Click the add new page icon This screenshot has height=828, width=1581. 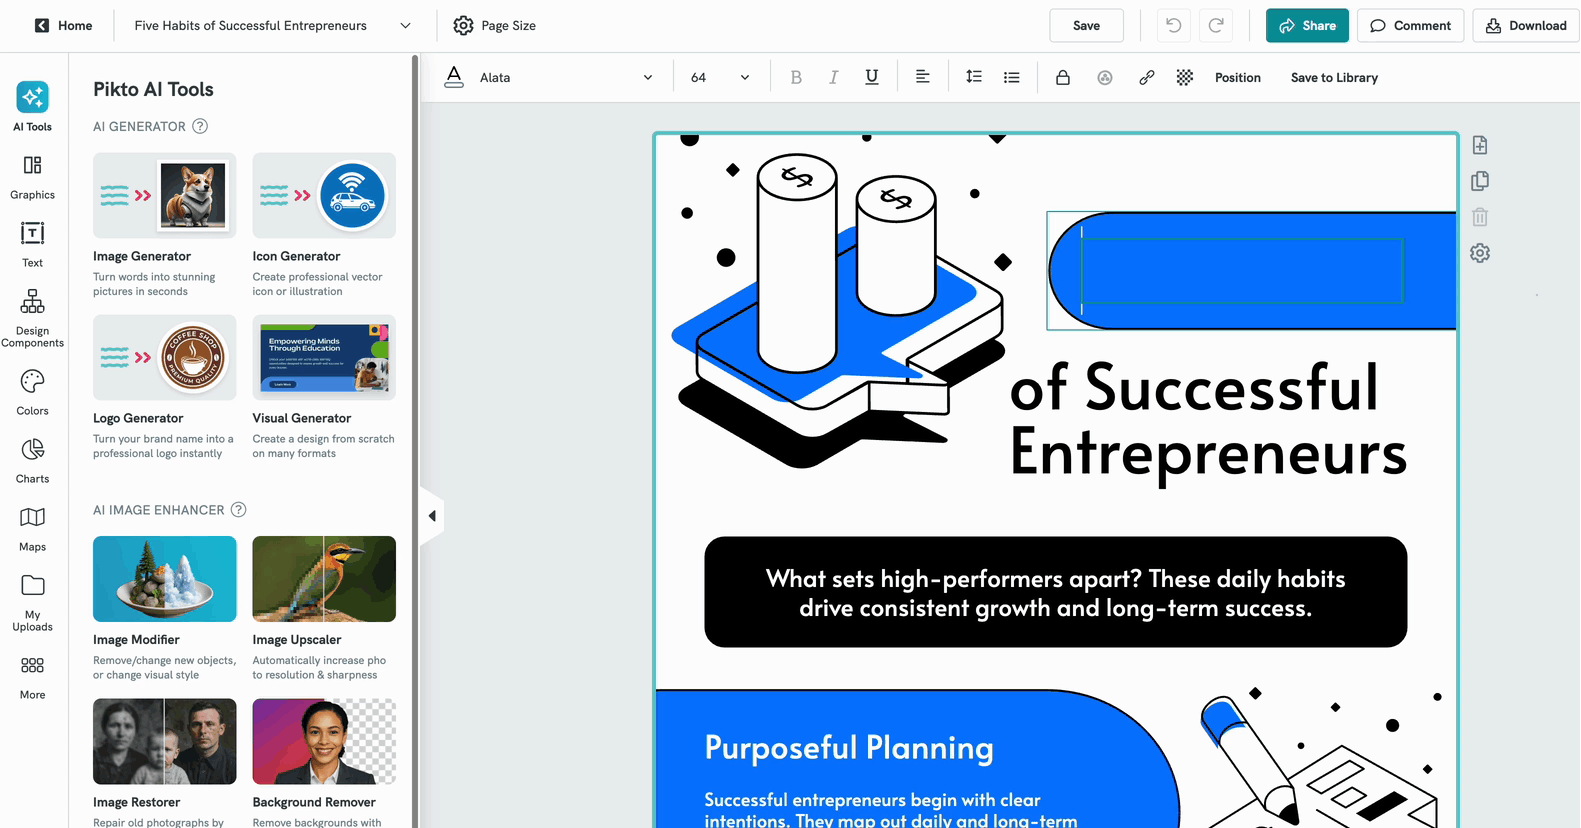tap(1480, 146)
